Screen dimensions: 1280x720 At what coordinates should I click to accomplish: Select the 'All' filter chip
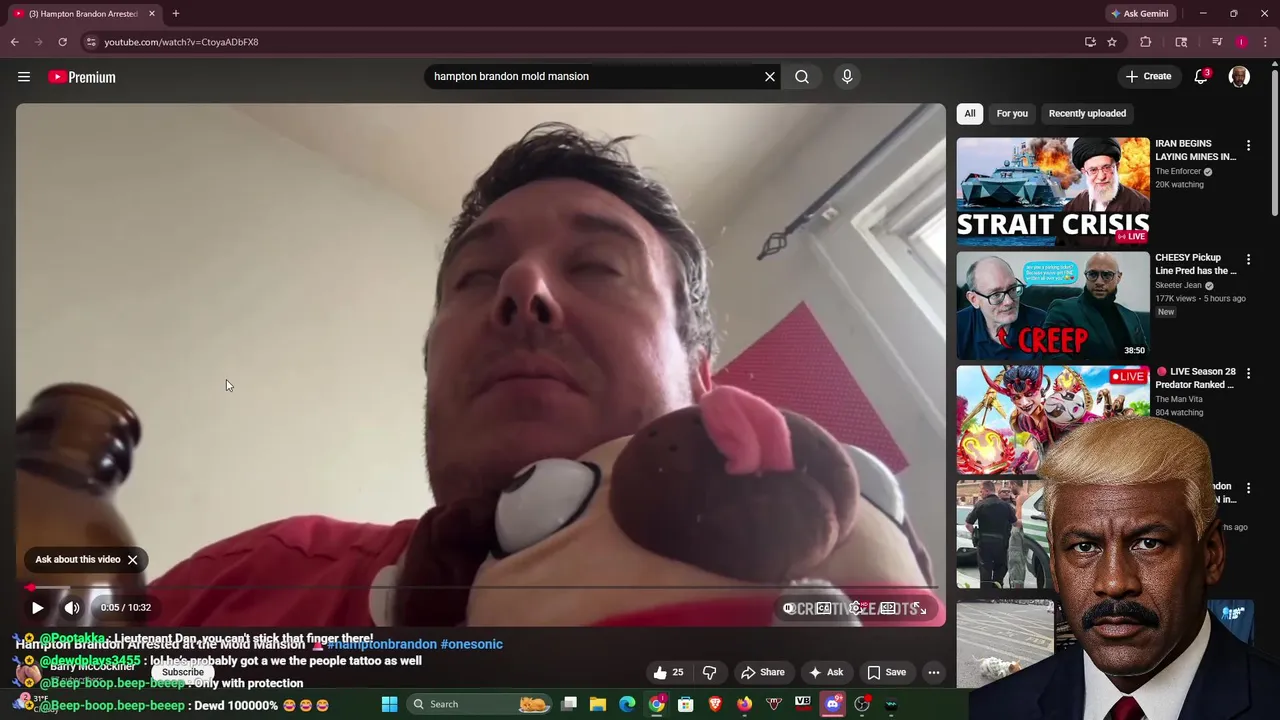(970, 113)
